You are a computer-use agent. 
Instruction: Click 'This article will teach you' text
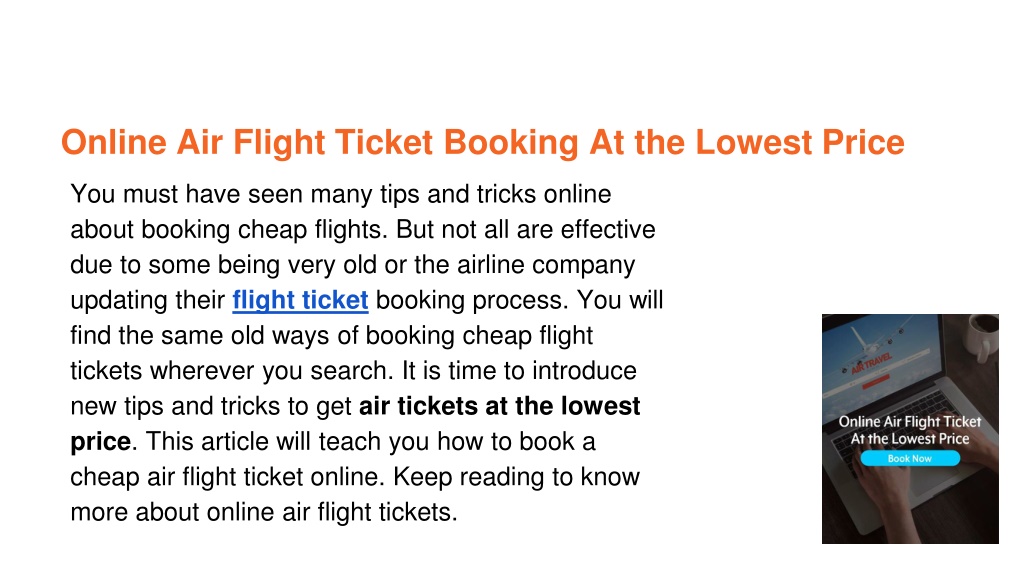288,441
